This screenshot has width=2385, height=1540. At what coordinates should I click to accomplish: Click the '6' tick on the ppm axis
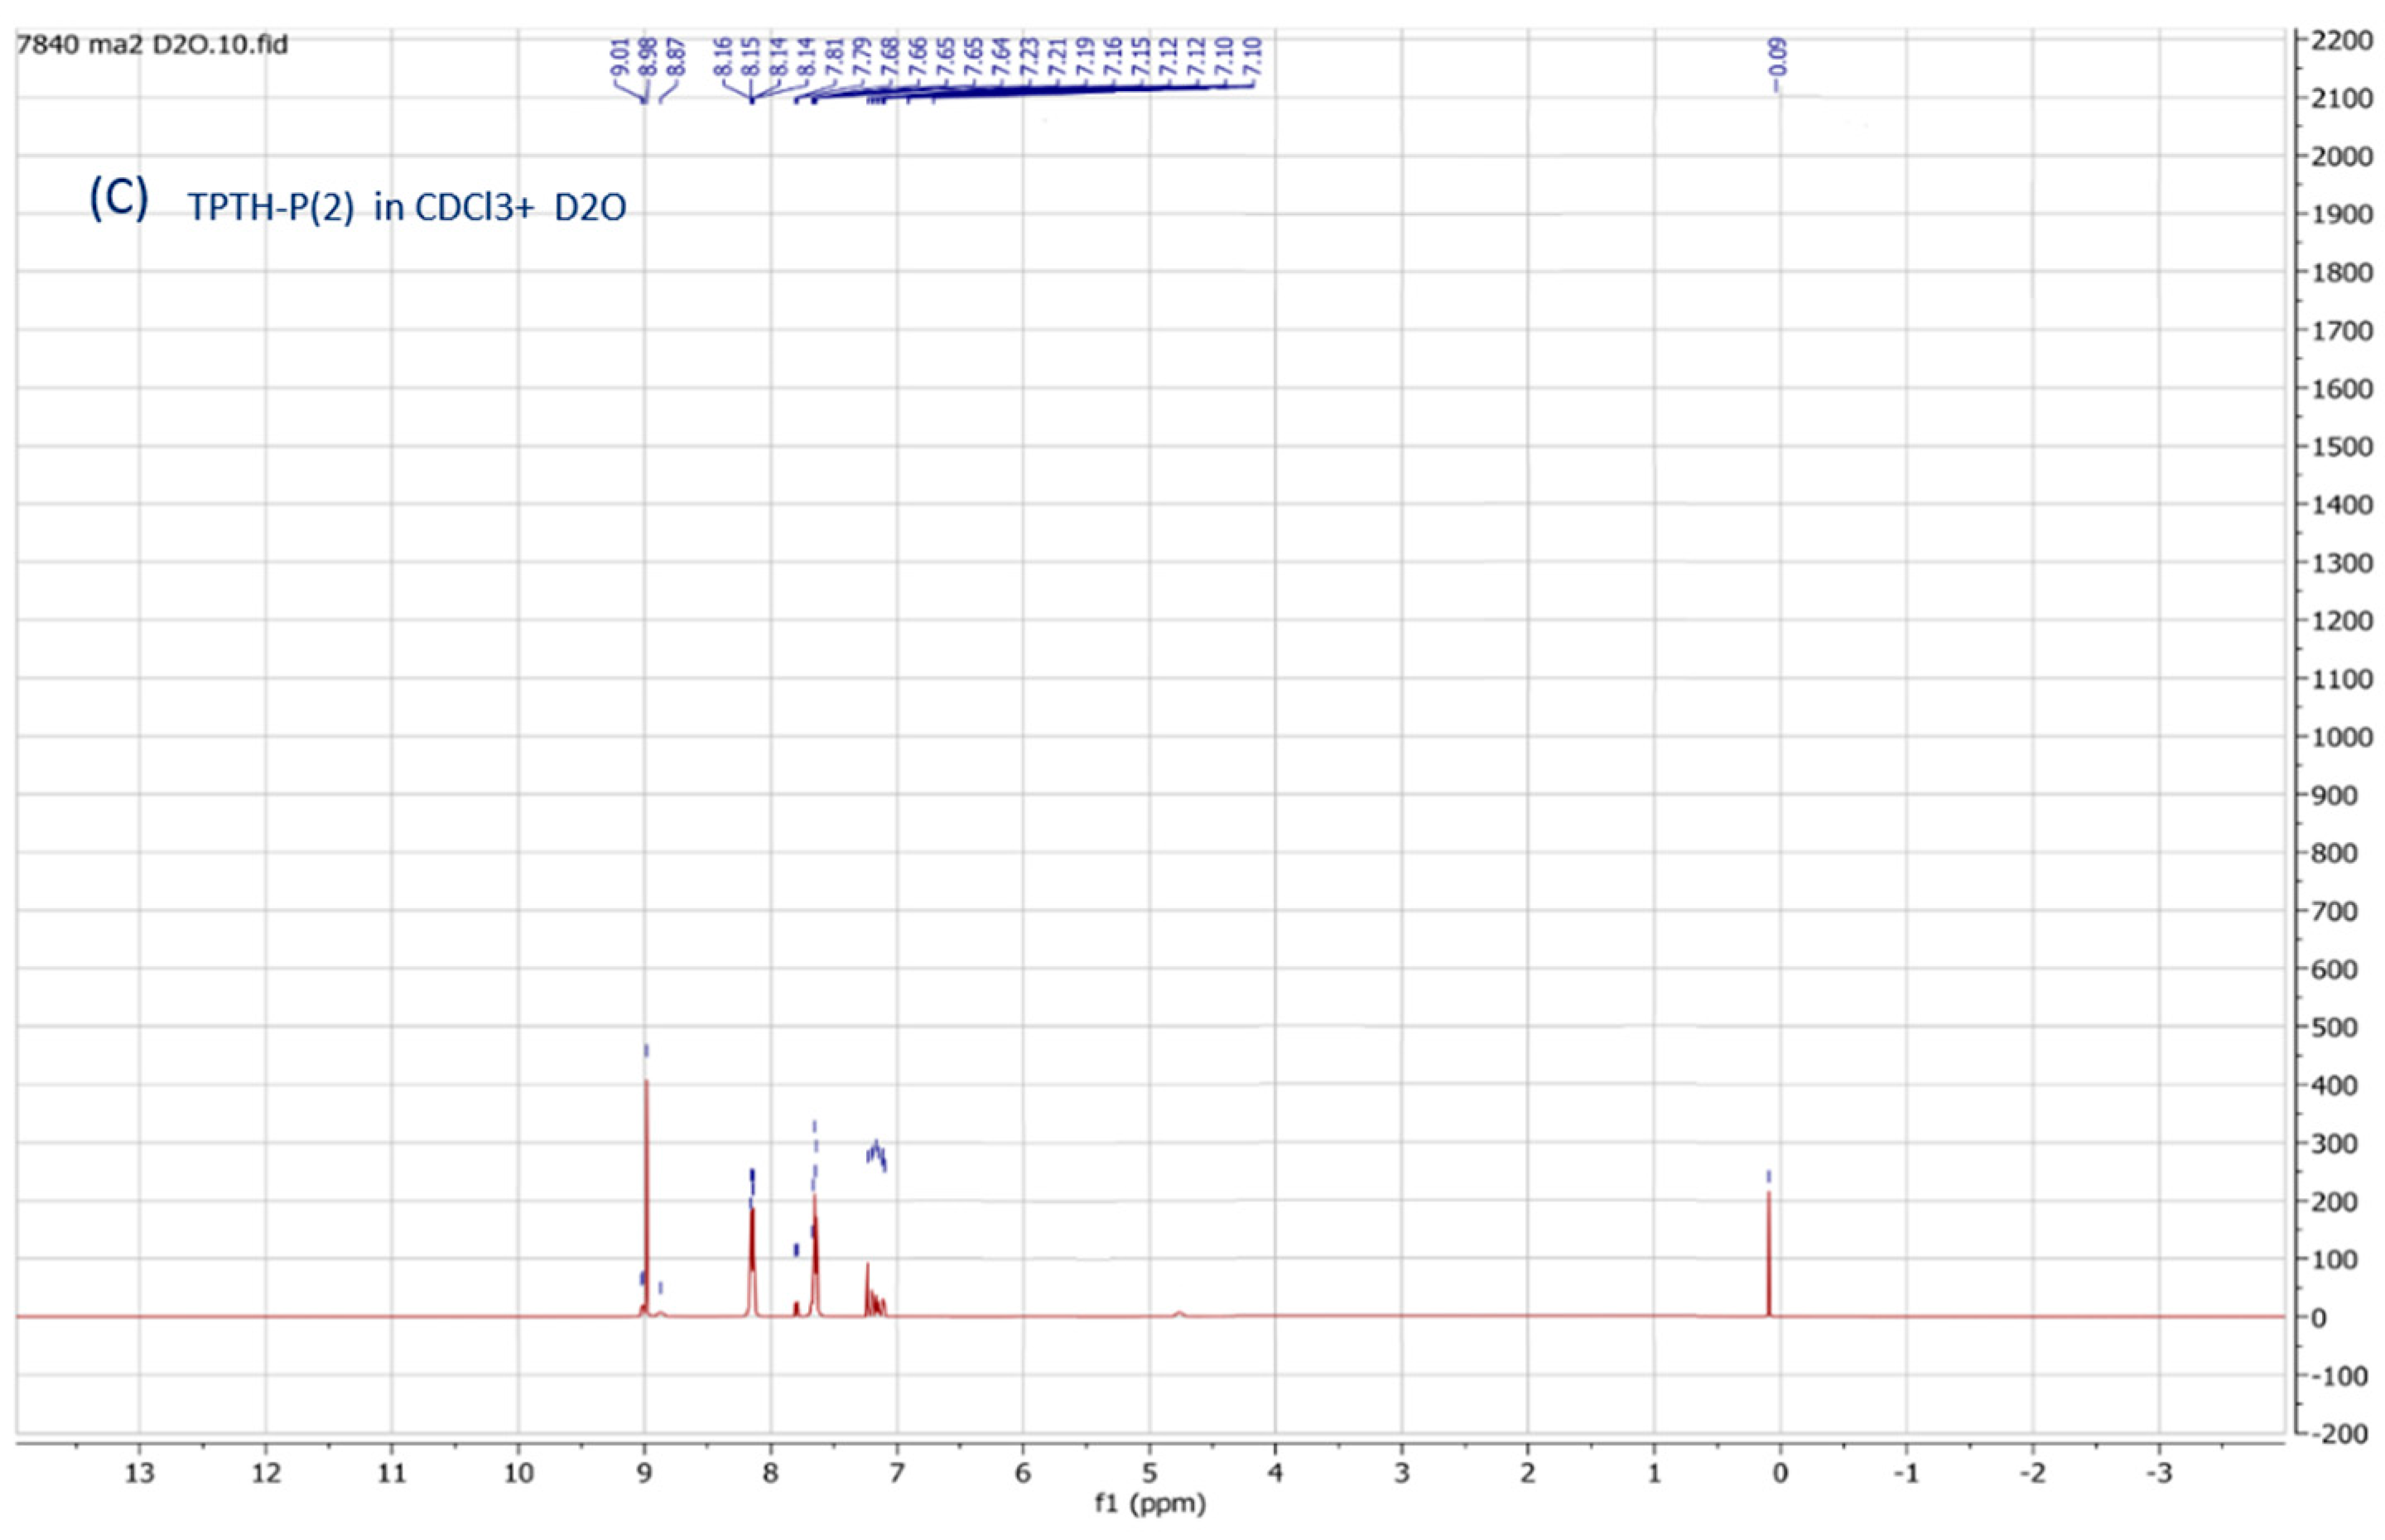1023,1474
